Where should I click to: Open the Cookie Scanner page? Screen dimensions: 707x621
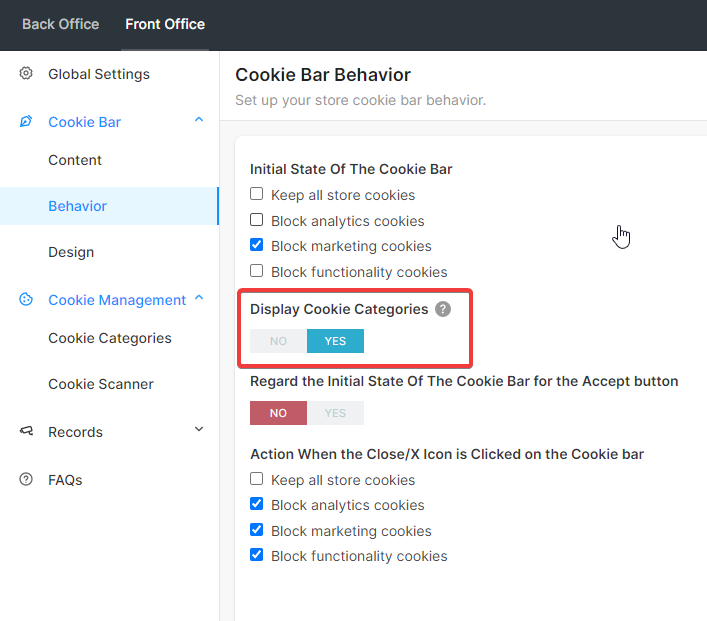click(x=101, y=384)
